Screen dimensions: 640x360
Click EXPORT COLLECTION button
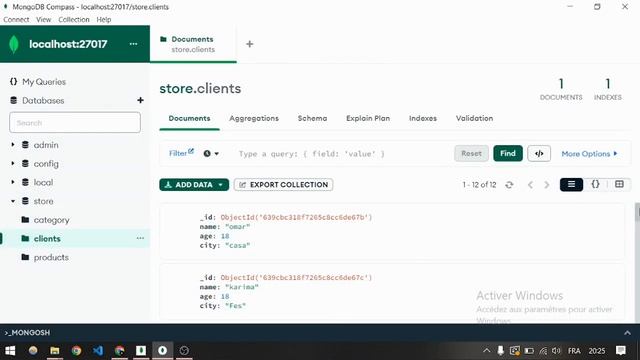[283, 185]
